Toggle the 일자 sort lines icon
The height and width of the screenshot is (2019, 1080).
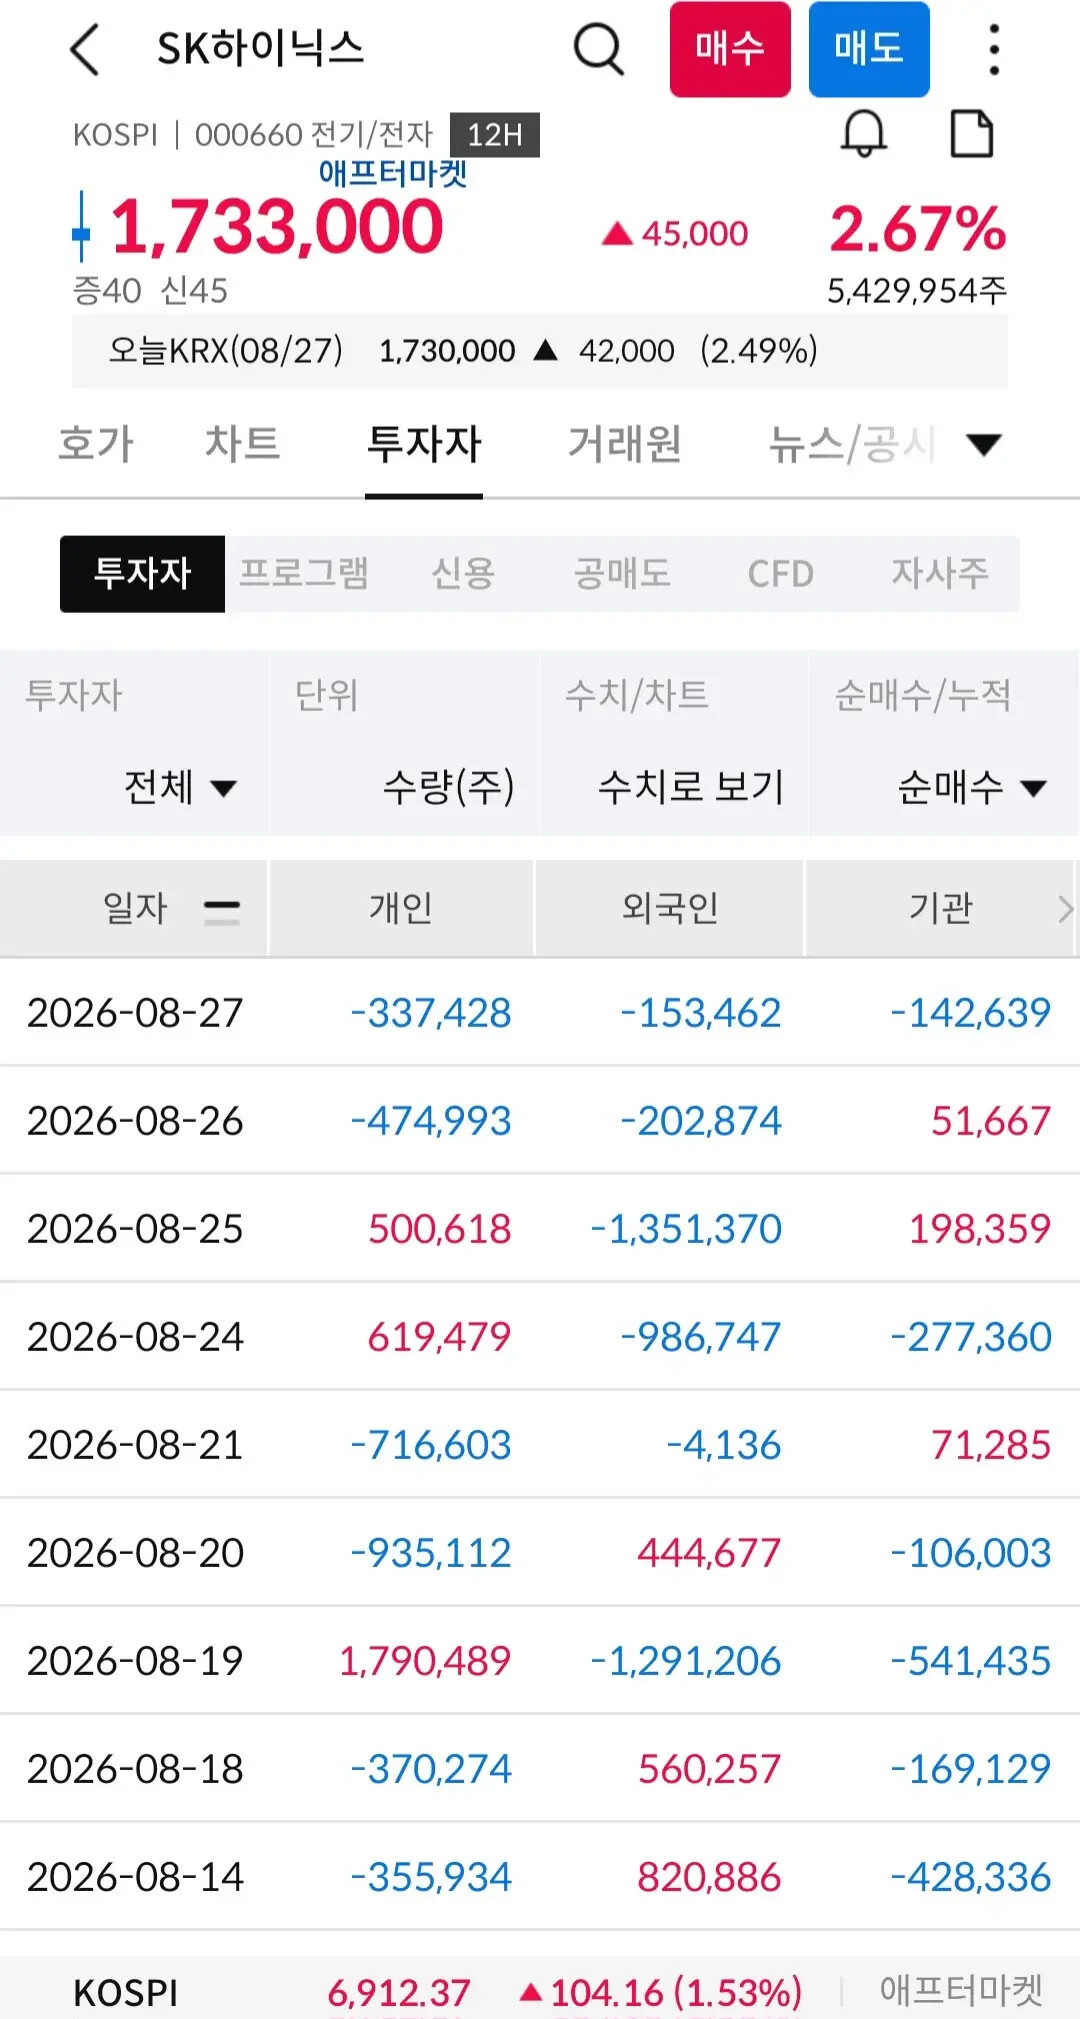click(222, 911)
